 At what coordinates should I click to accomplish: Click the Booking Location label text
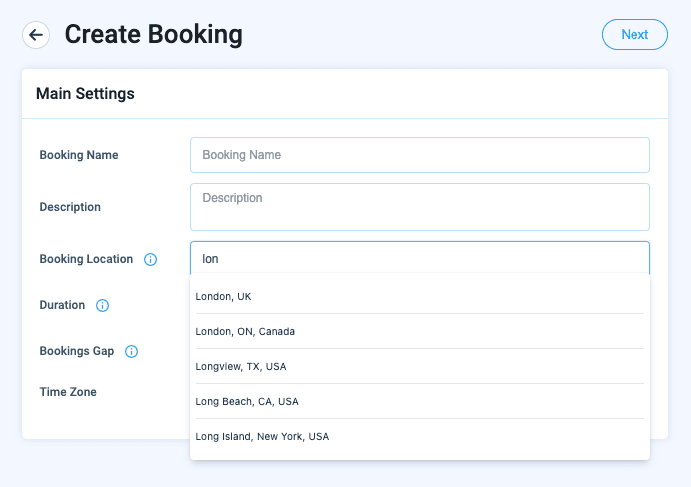86,259
